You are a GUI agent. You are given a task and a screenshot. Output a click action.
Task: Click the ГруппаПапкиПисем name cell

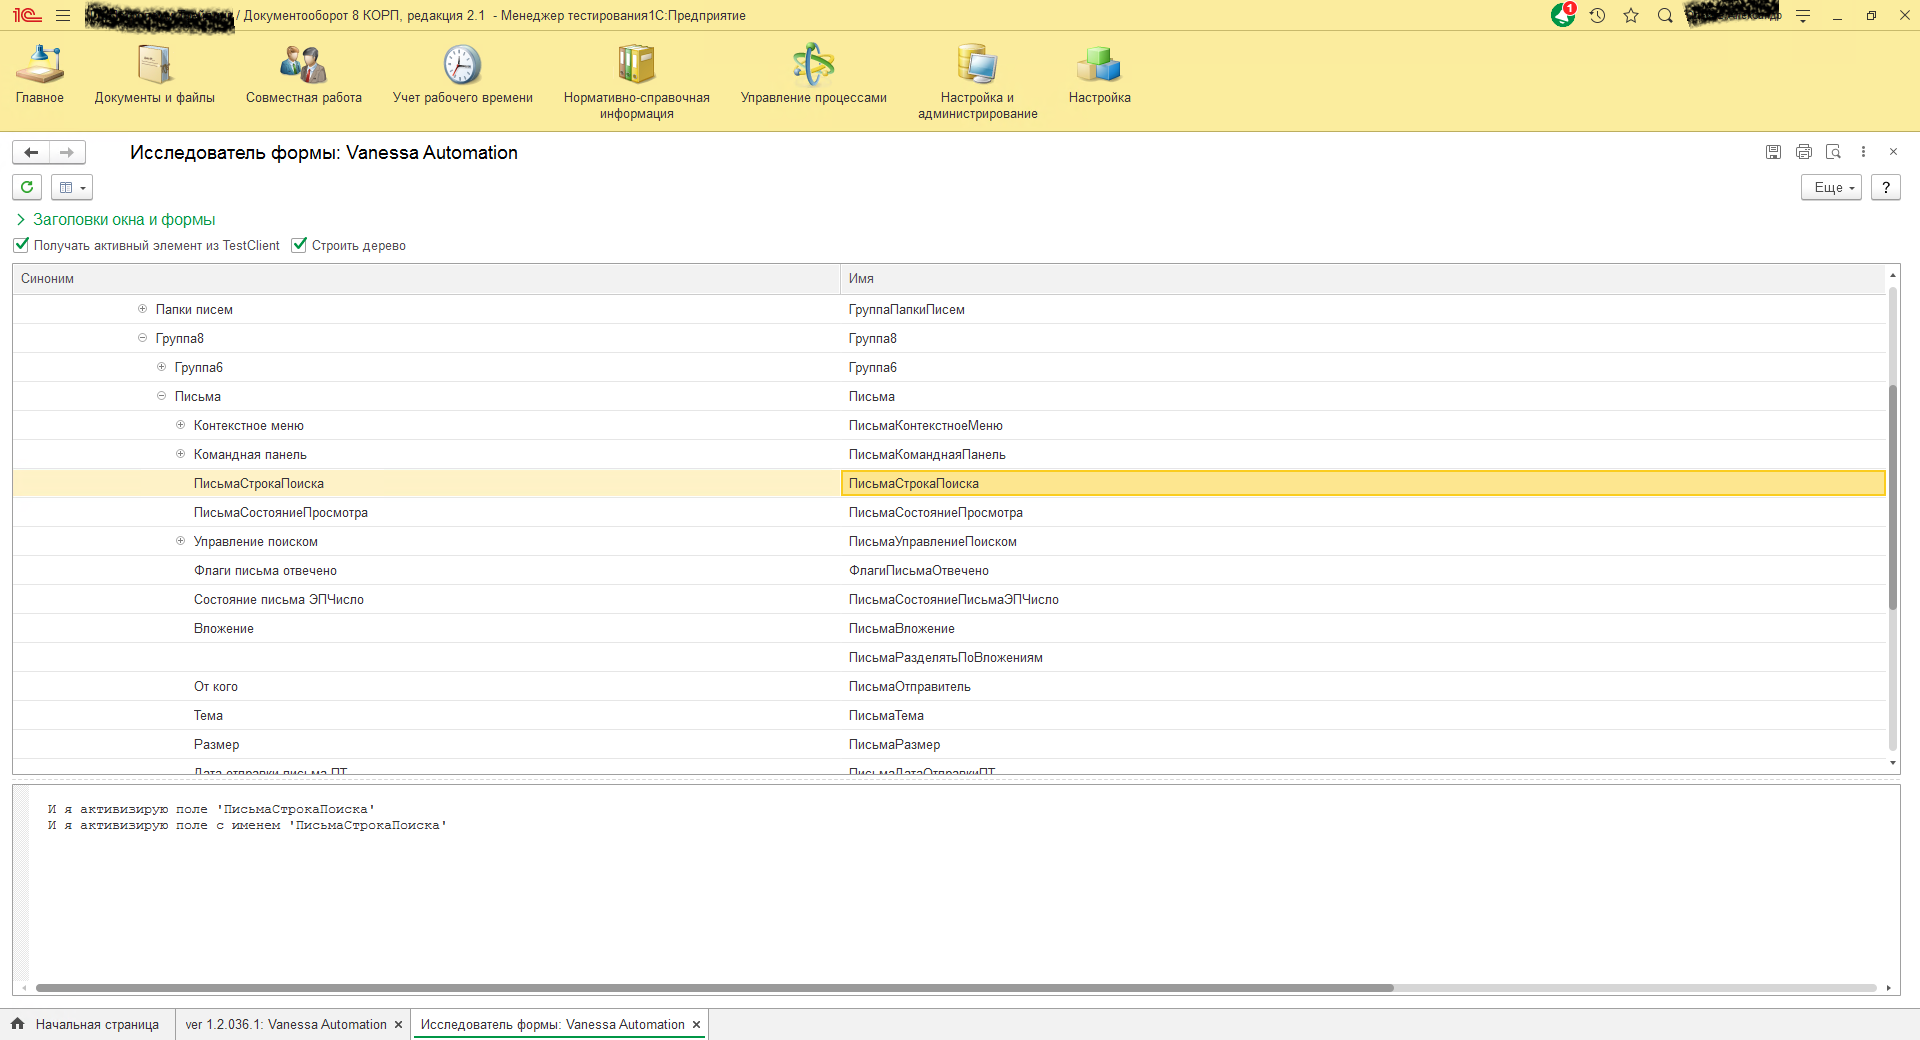point(1363,309)
